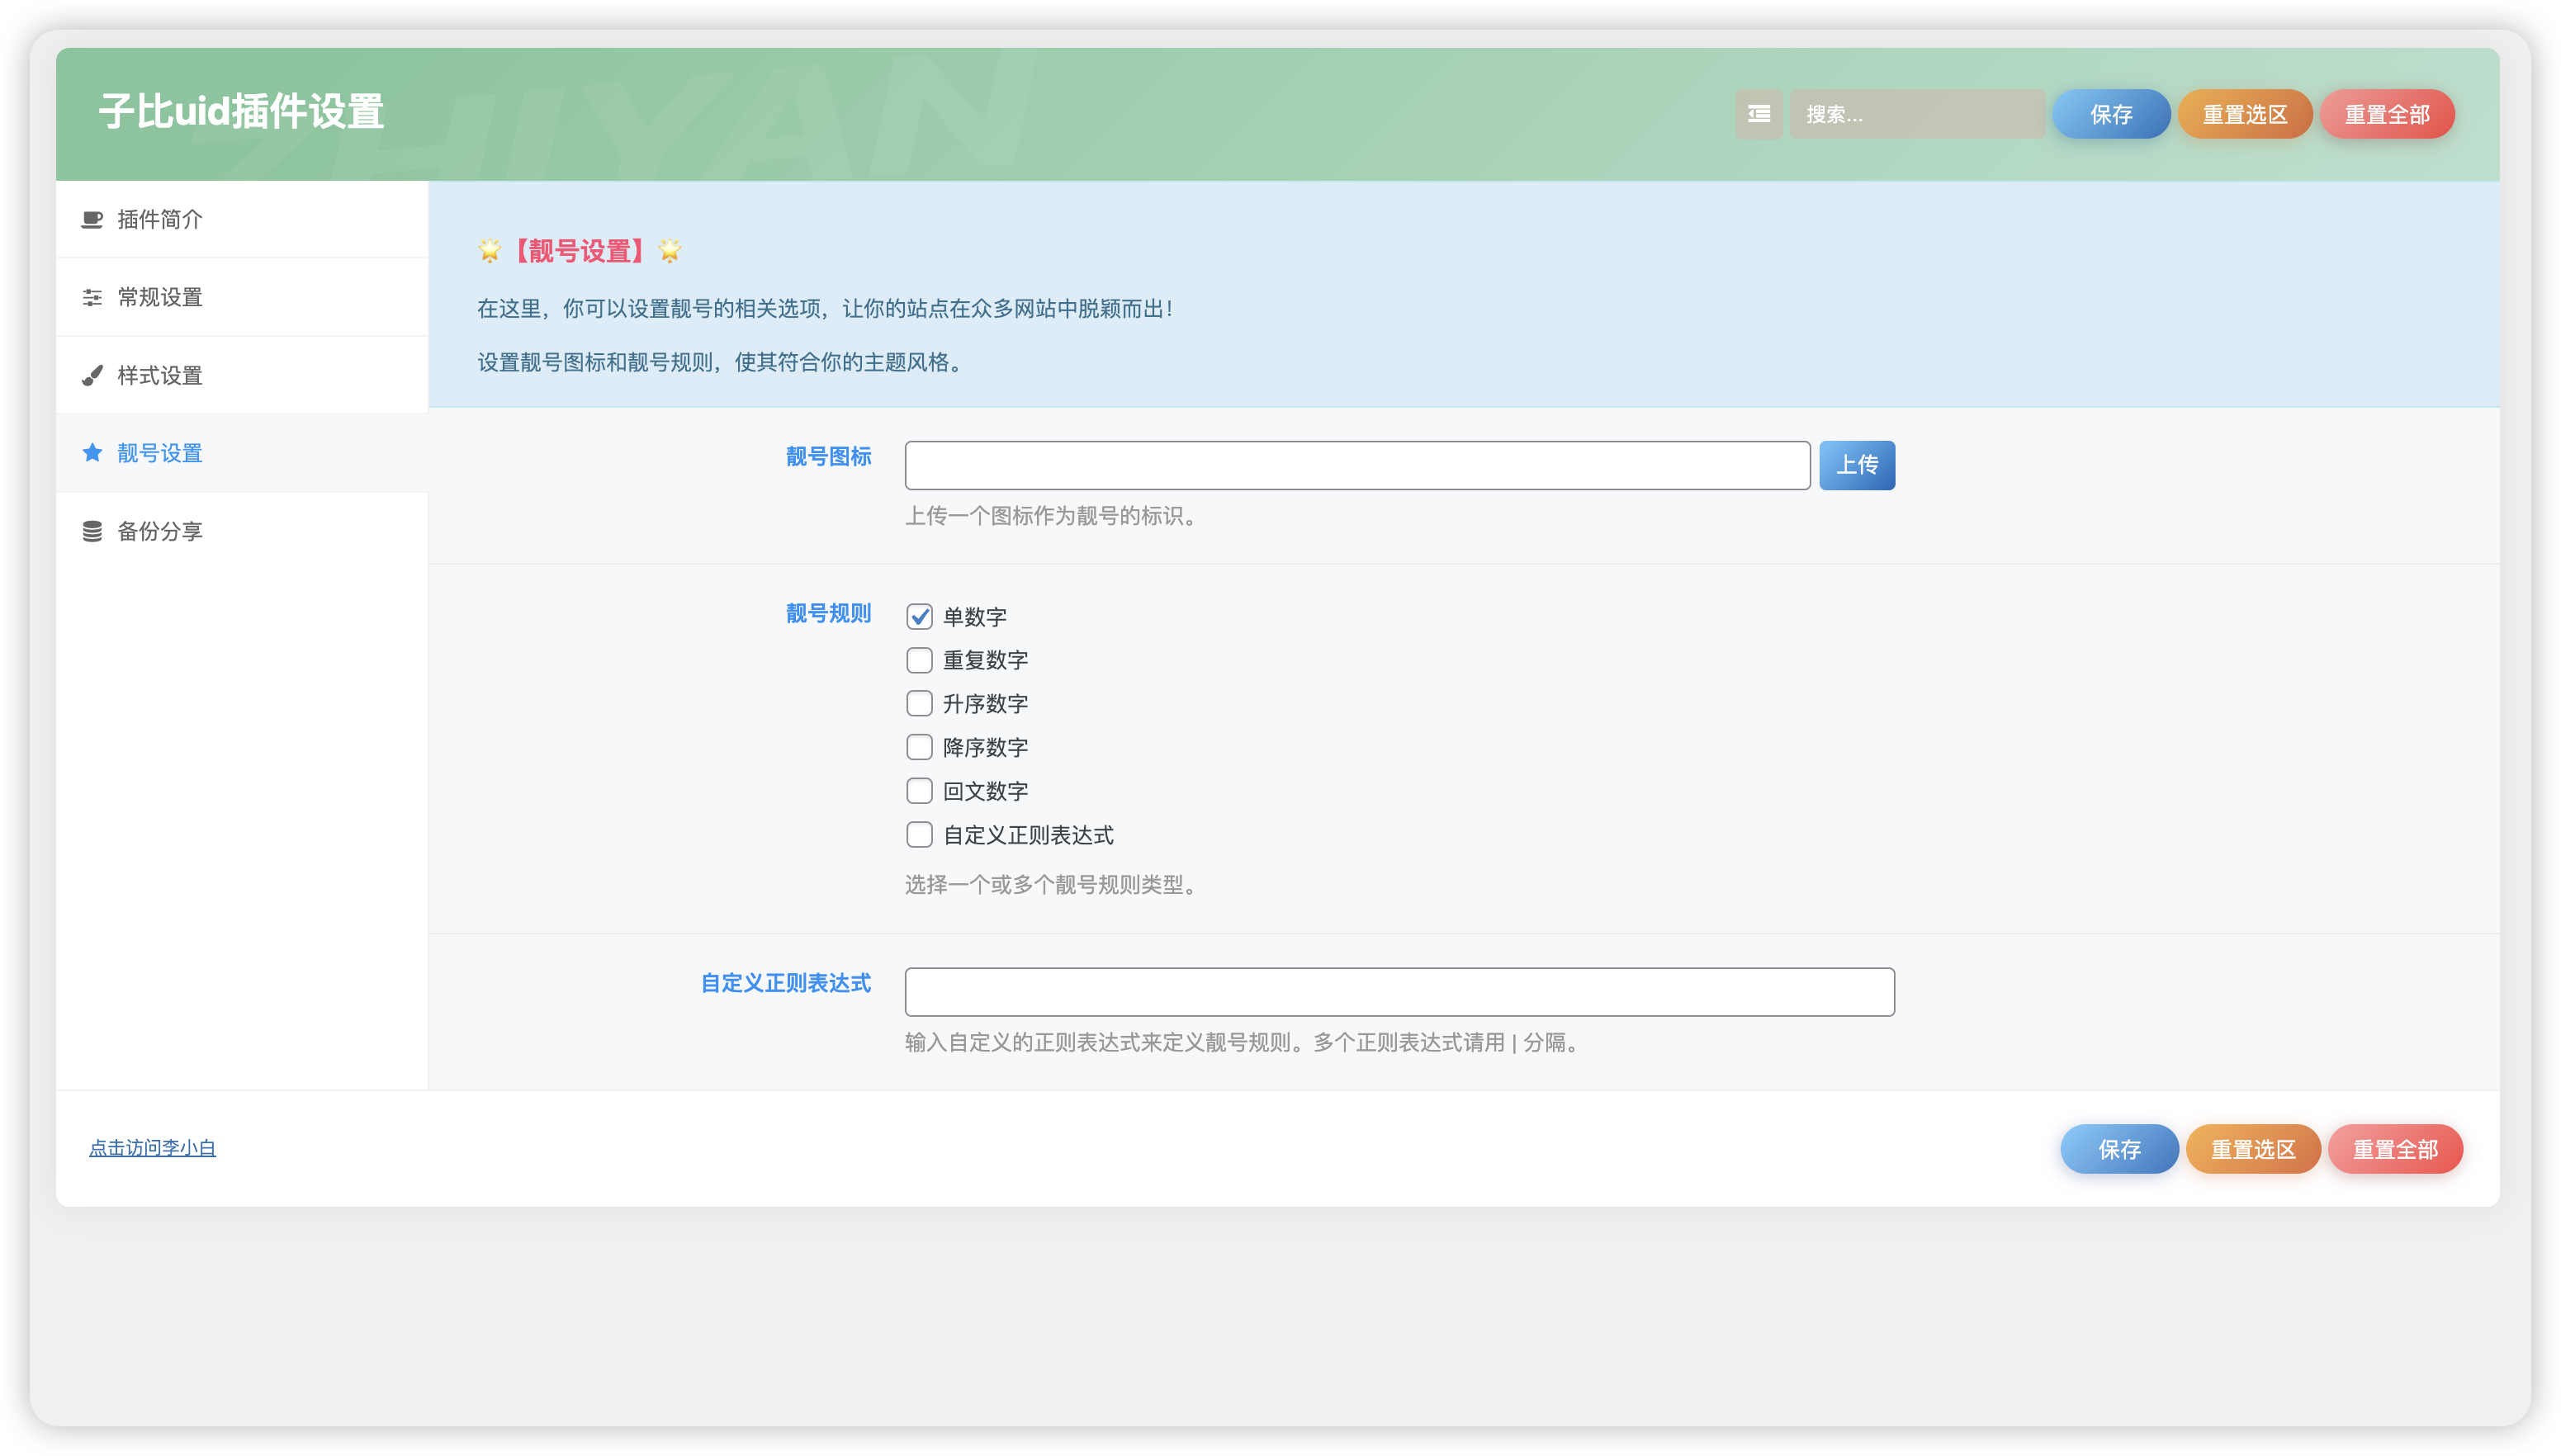
Task: Enable the 重复数字 checkbox
Action: point(919,659)
